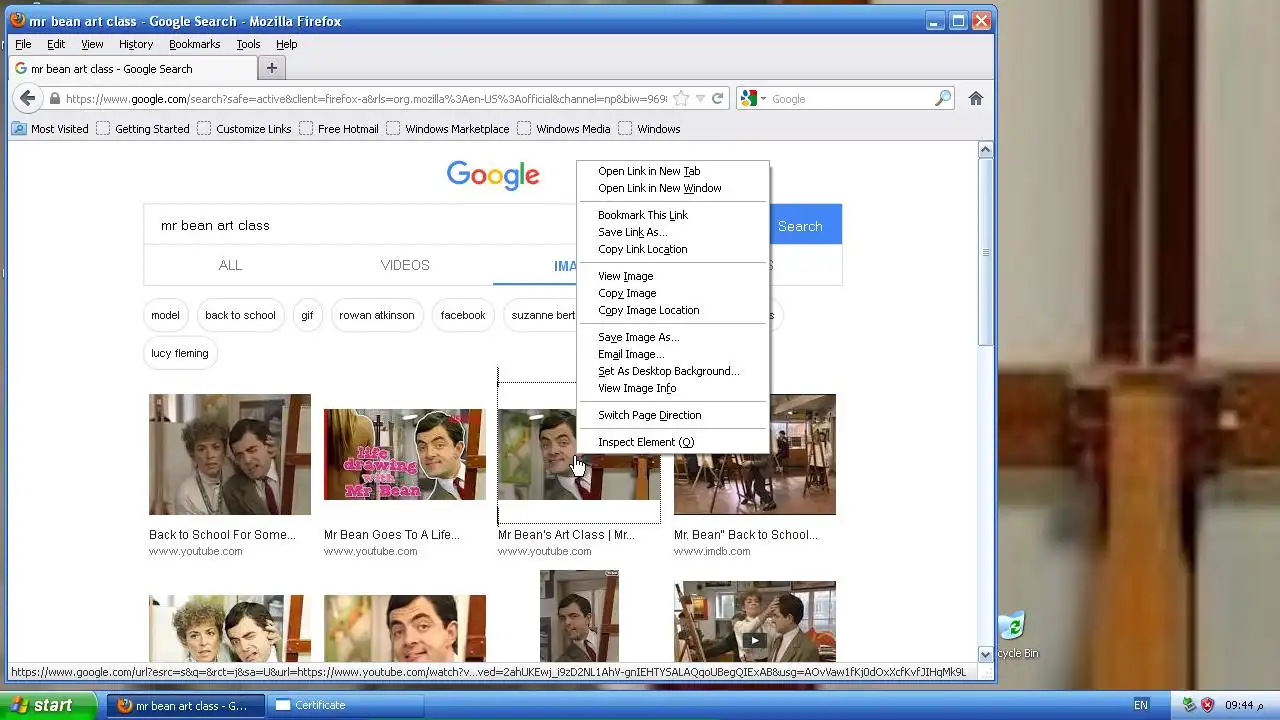Open the Edit menu
Screen dimensions: 1280x720
pyautogui.click(x=56, y=44)
